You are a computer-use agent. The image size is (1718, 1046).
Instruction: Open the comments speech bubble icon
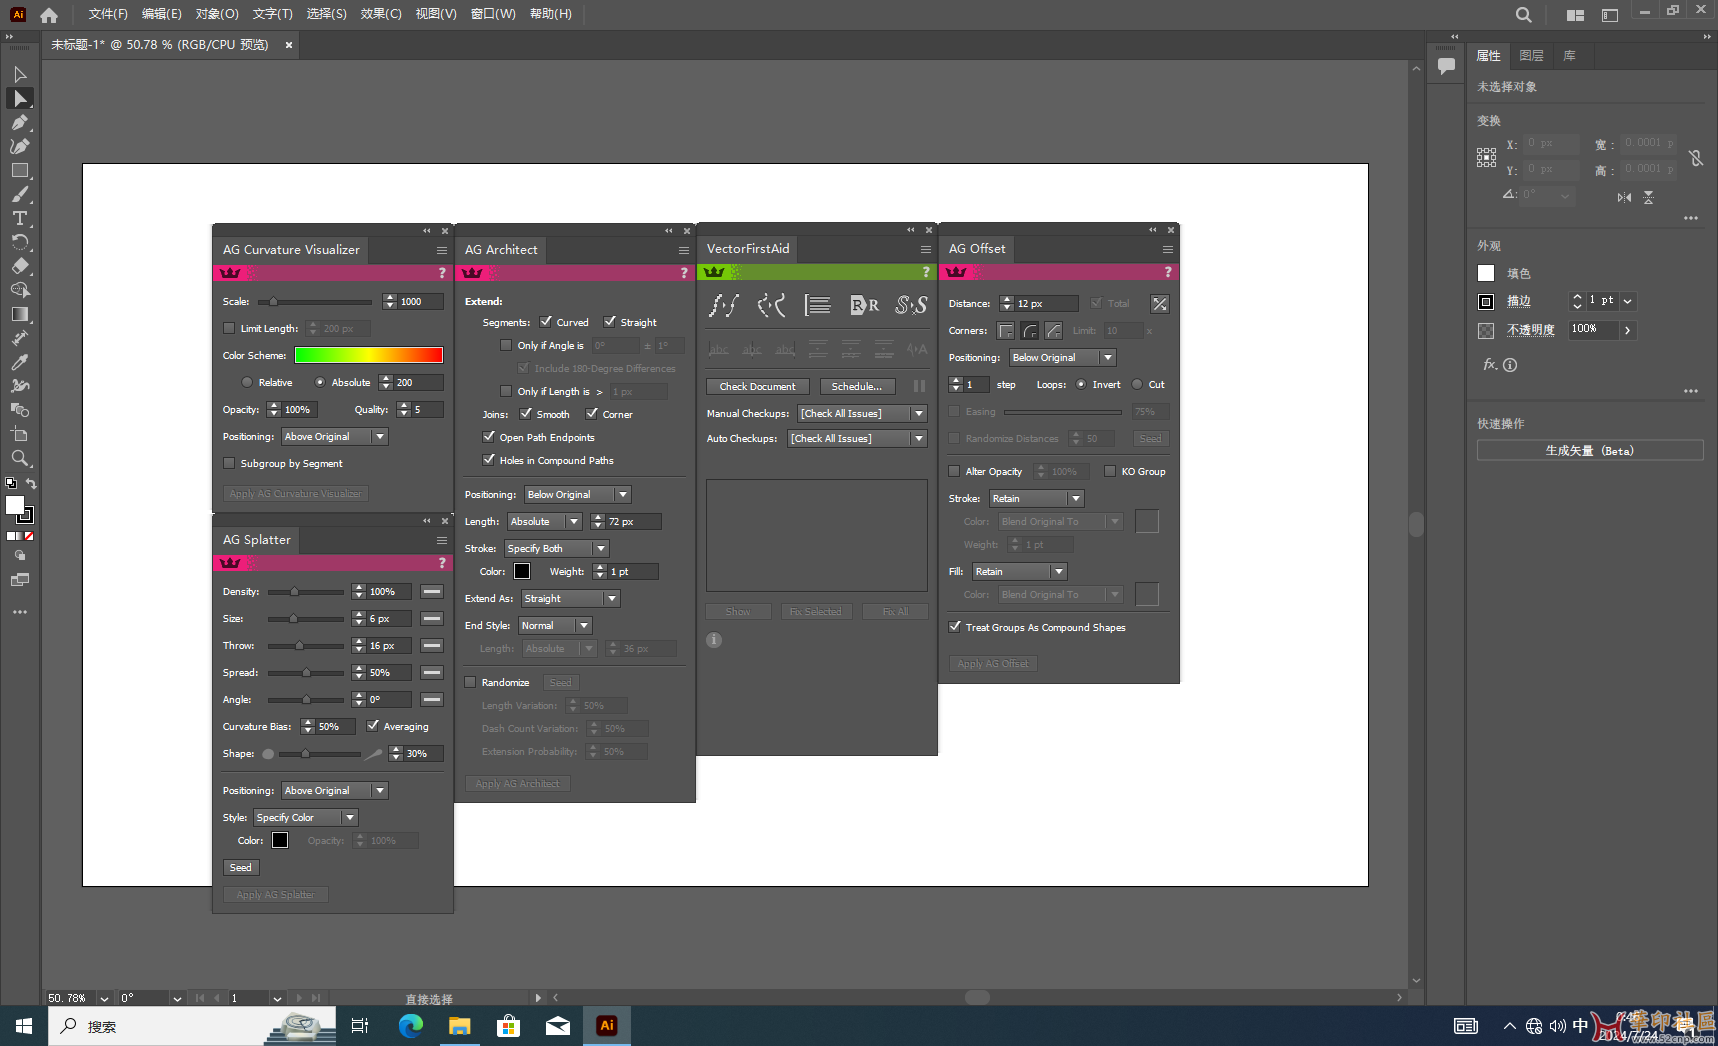[x=1446, y=66]
